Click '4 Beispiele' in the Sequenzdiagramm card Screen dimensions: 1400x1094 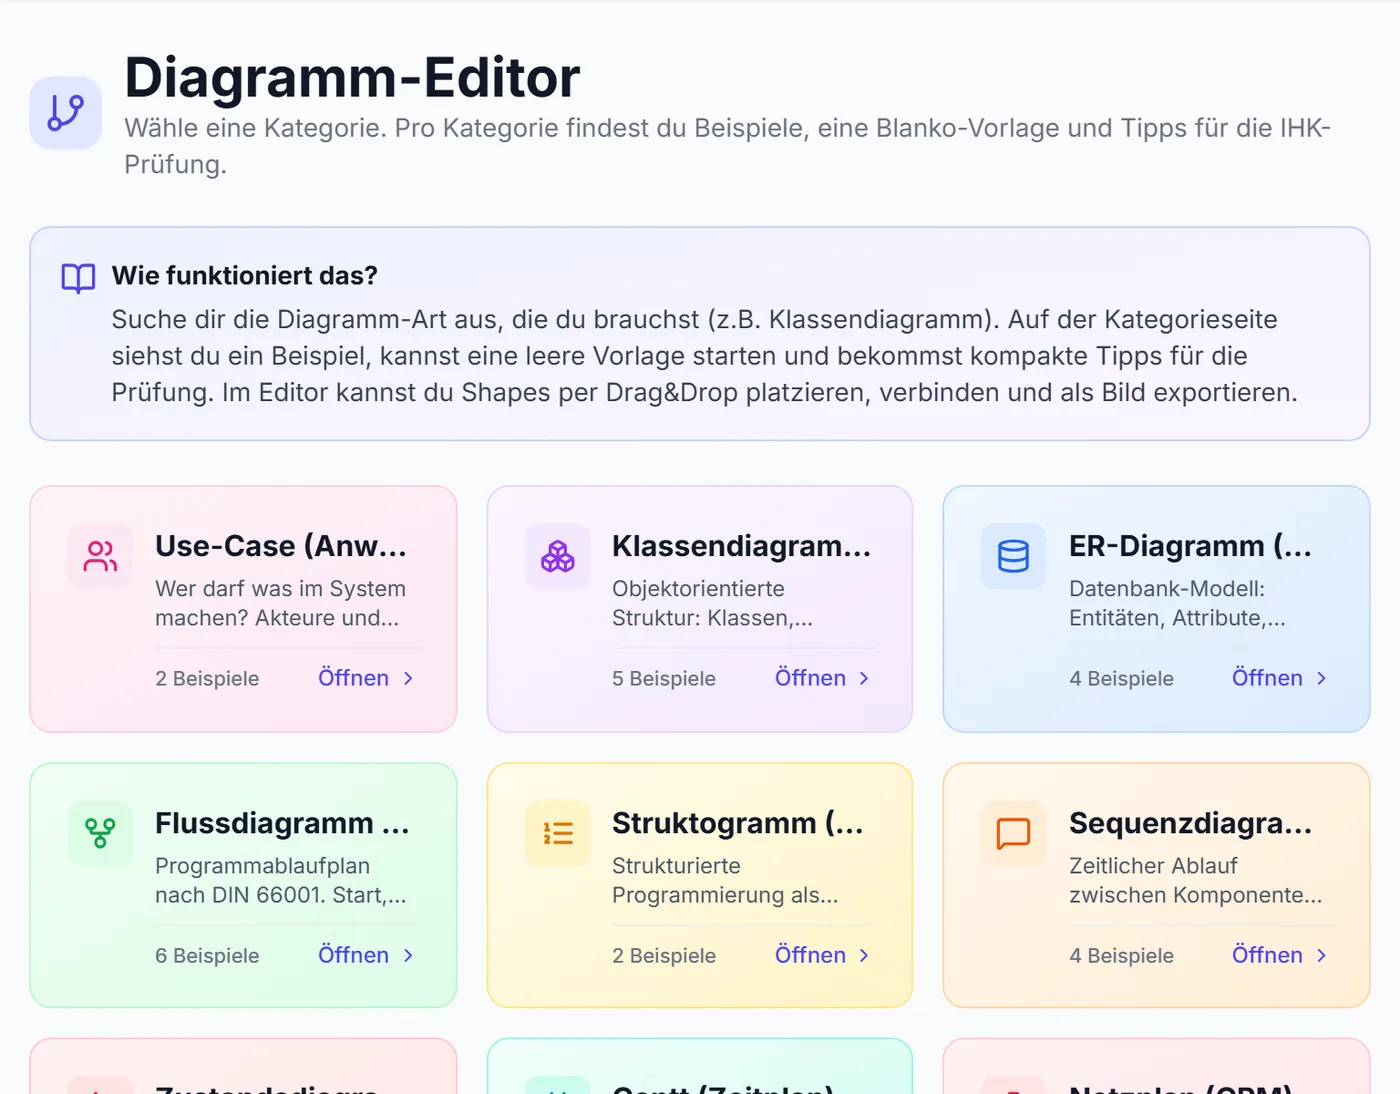pos(1121,955)
